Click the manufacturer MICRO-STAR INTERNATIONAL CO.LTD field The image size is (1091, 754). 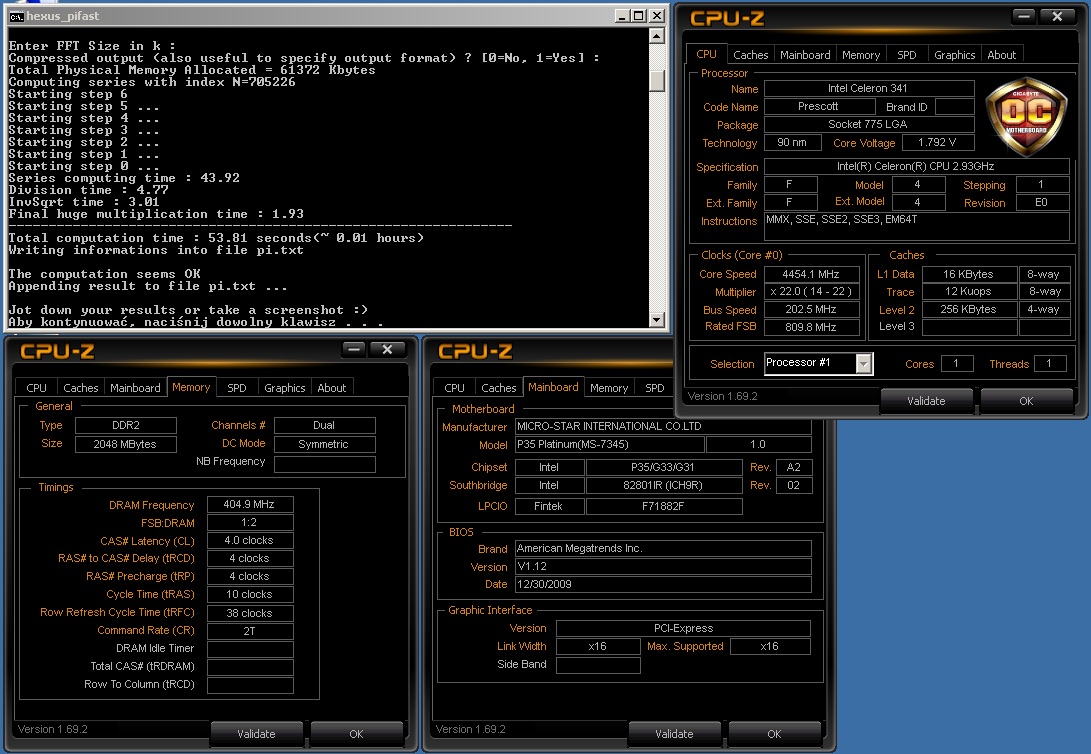coord(663,426)
